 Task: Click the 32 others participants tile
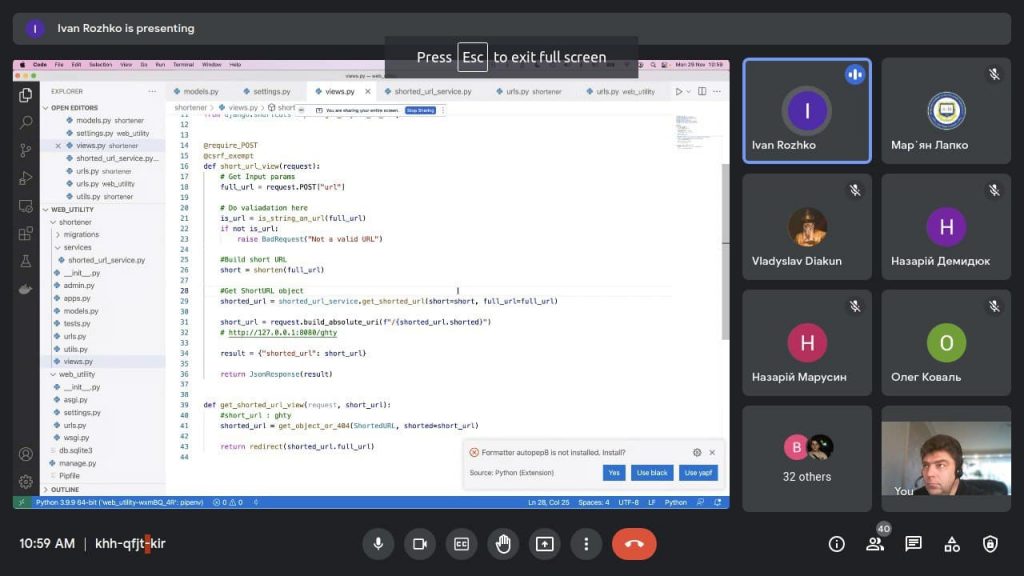807,459
